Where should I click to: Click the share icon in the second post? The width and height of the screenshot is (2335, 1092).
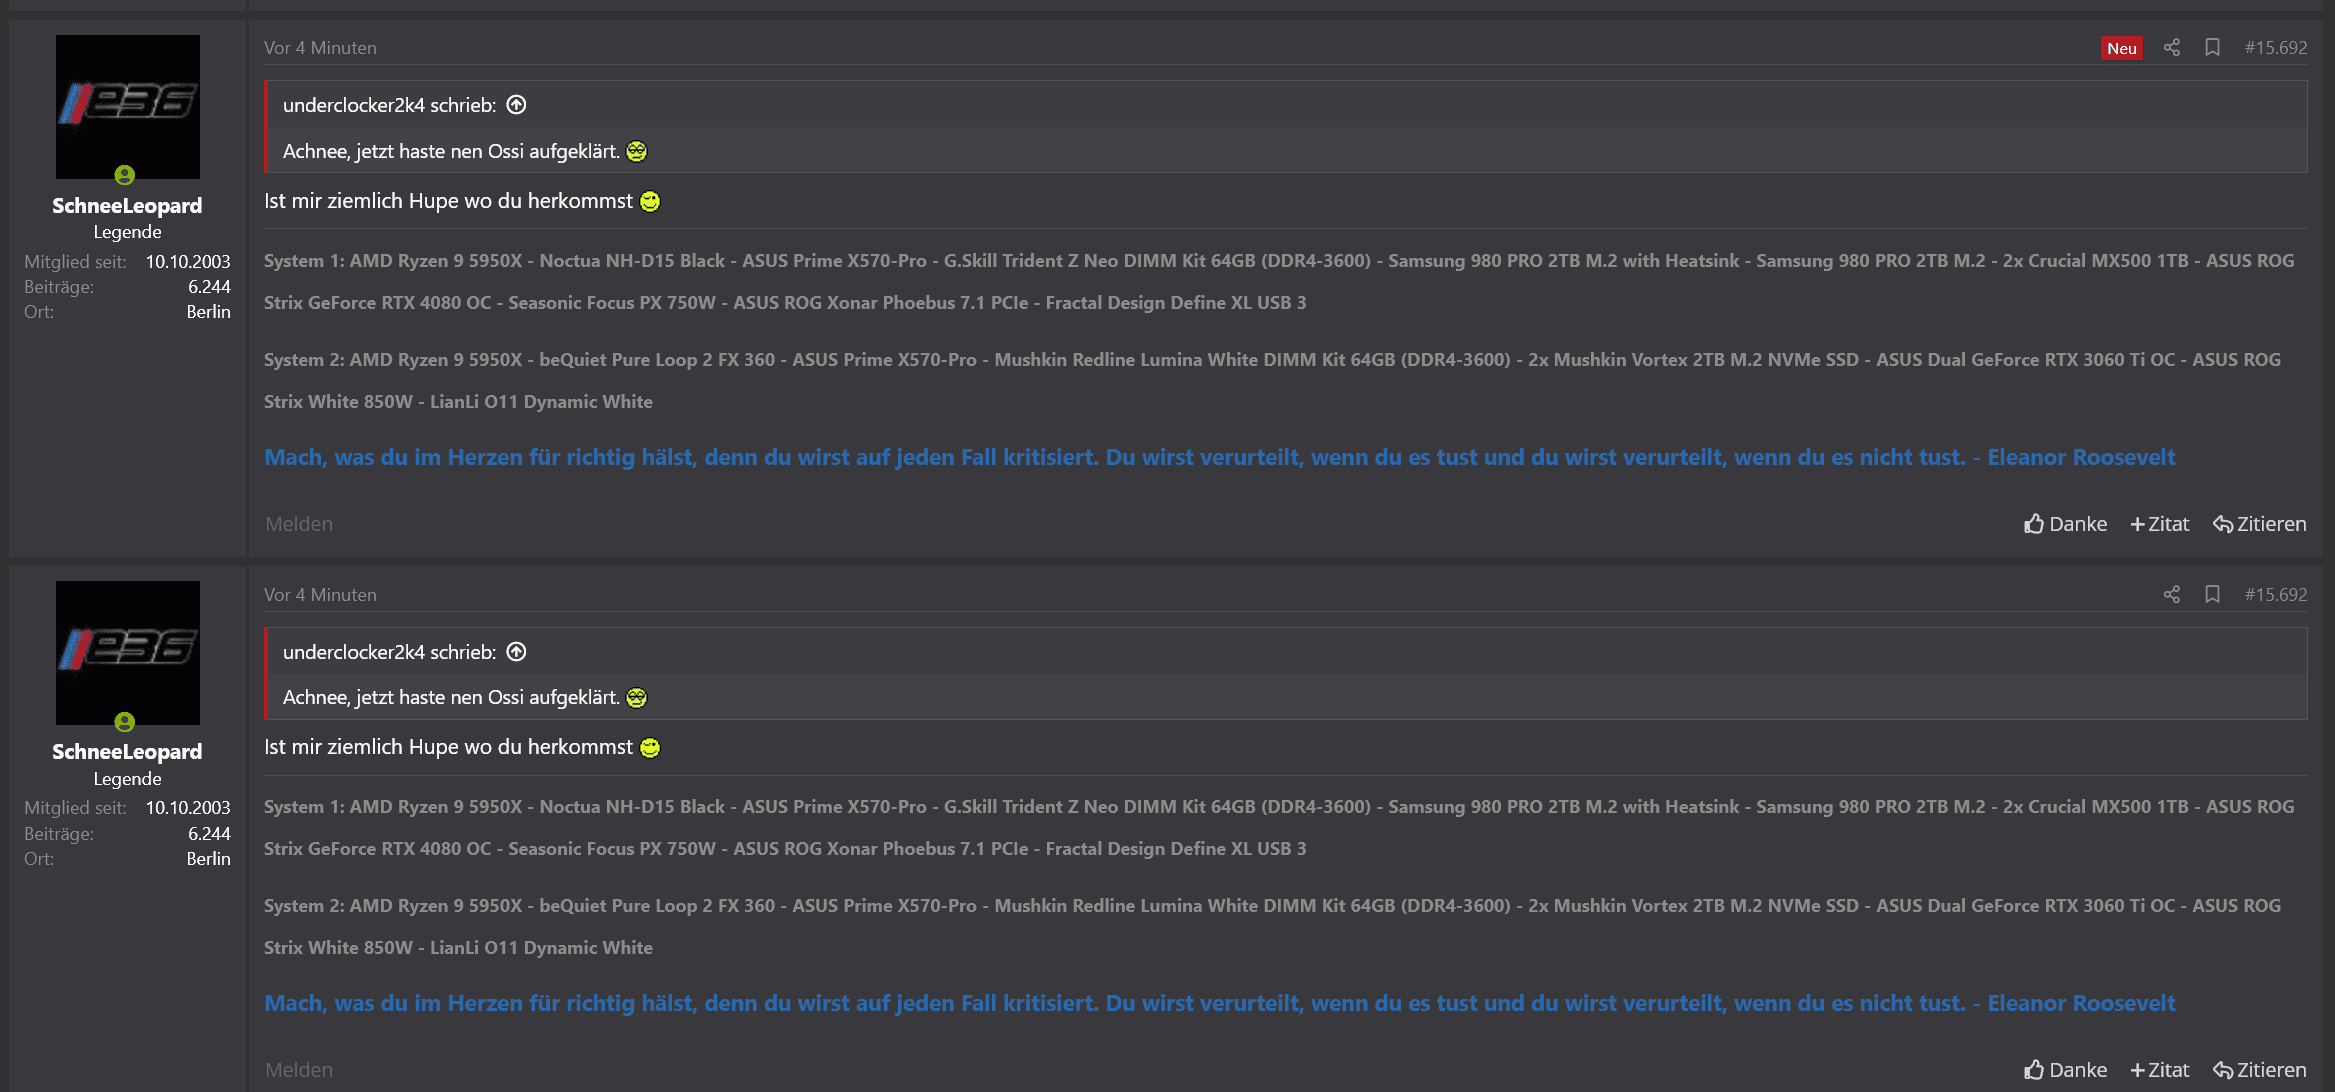pos(2171,595)
